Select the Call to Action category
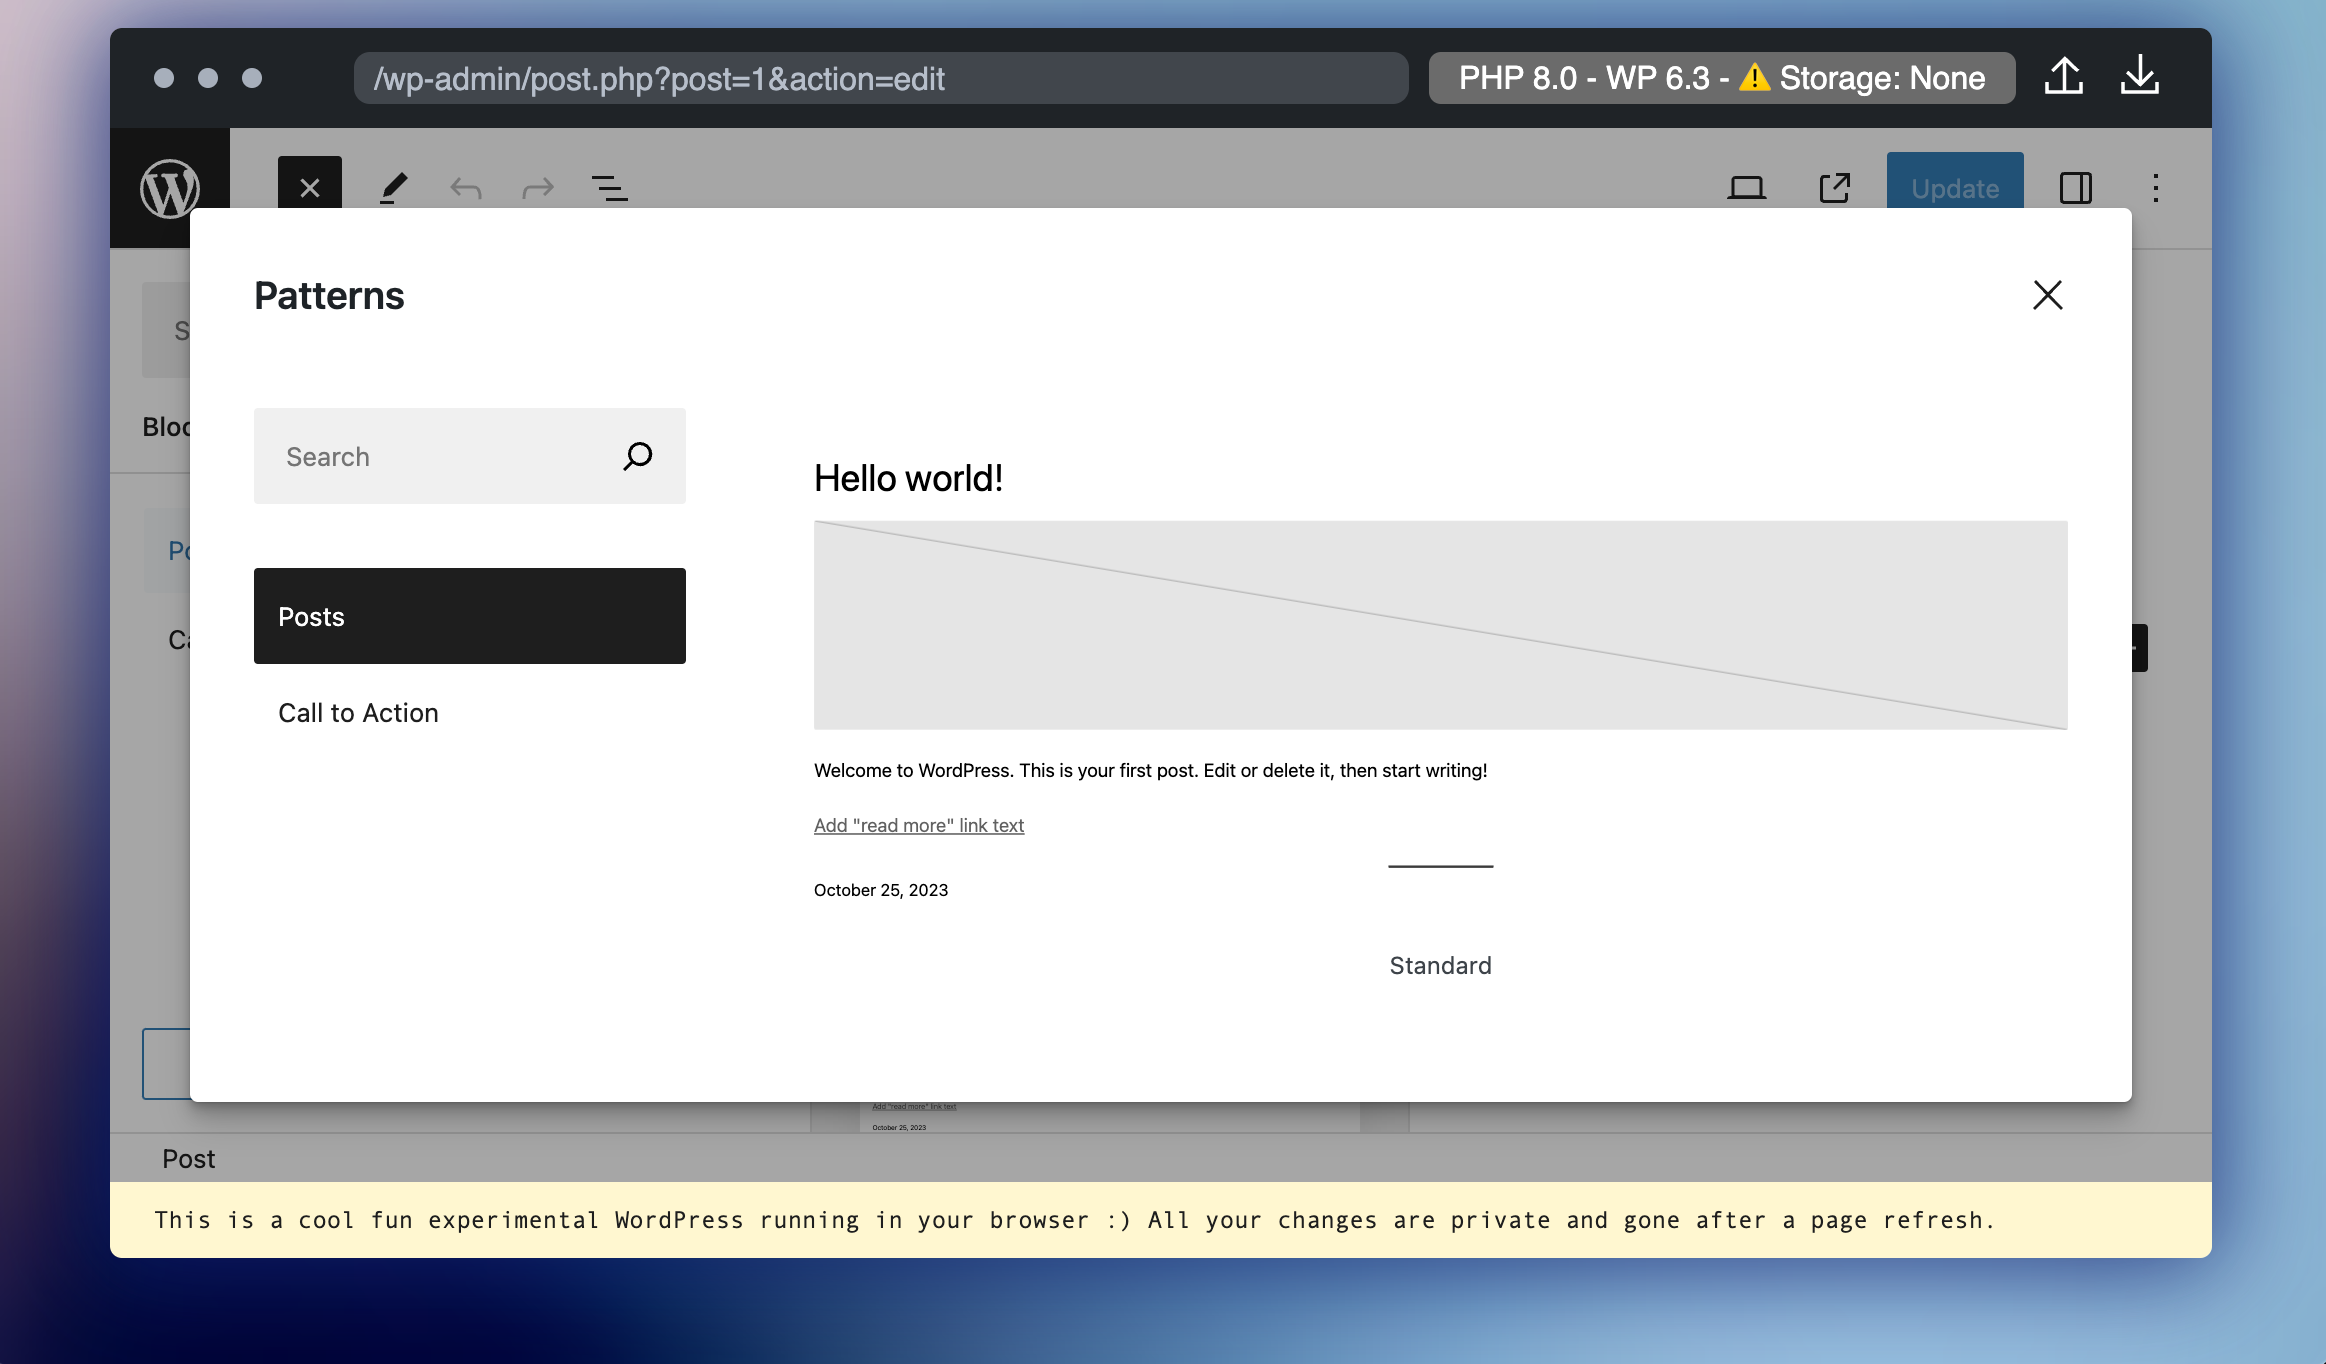 click(x=358, y=712)
